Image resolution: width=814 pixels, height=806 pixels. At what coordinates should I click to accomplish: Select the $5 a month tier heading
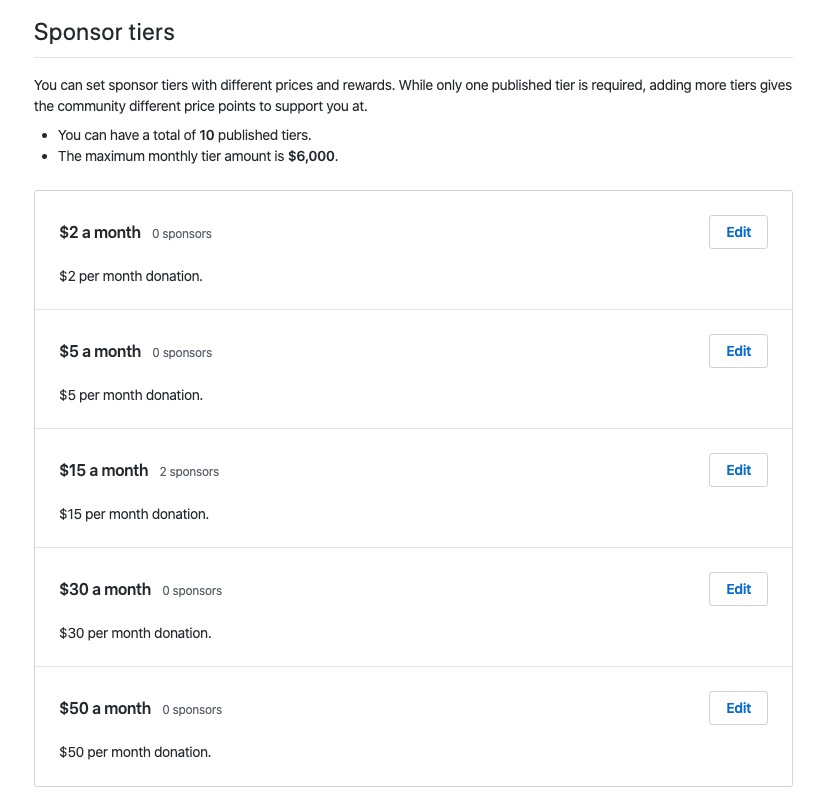[100, 352]
